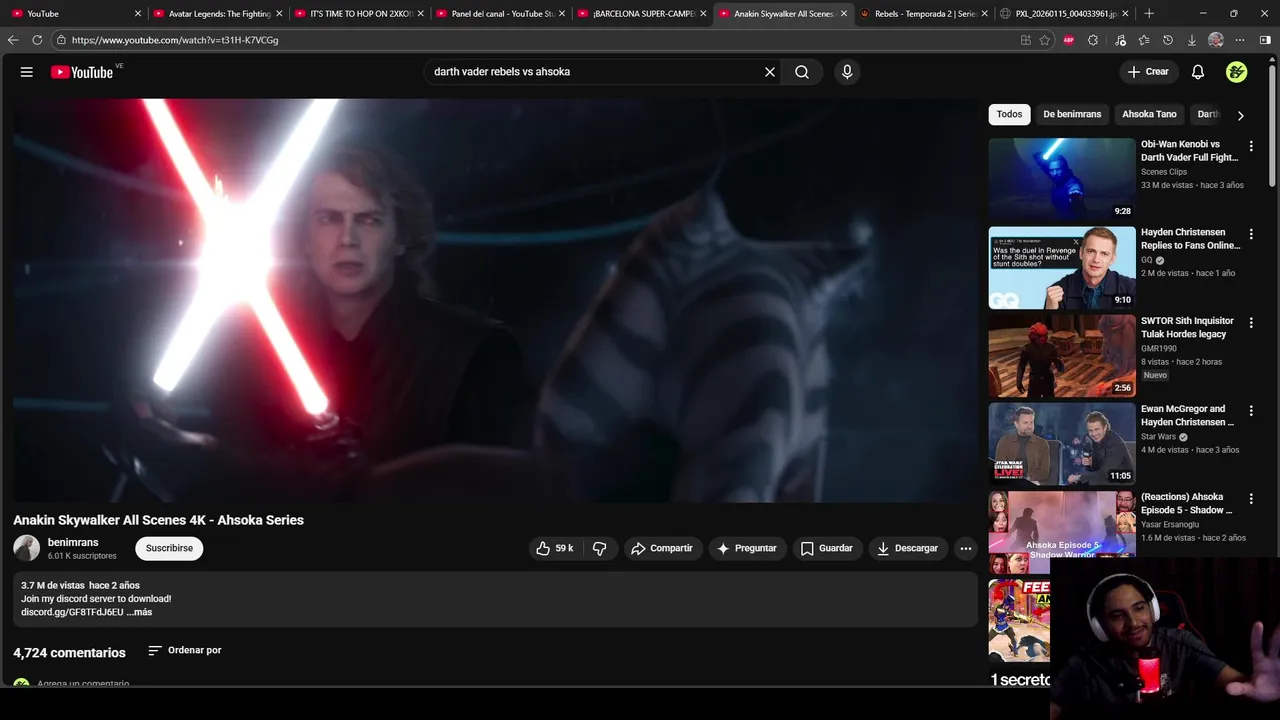This screenshot has width=1280, height=720.
Task: Open the Ewan McGregor and Hayden Christensen title
Action: [1187, 415]
